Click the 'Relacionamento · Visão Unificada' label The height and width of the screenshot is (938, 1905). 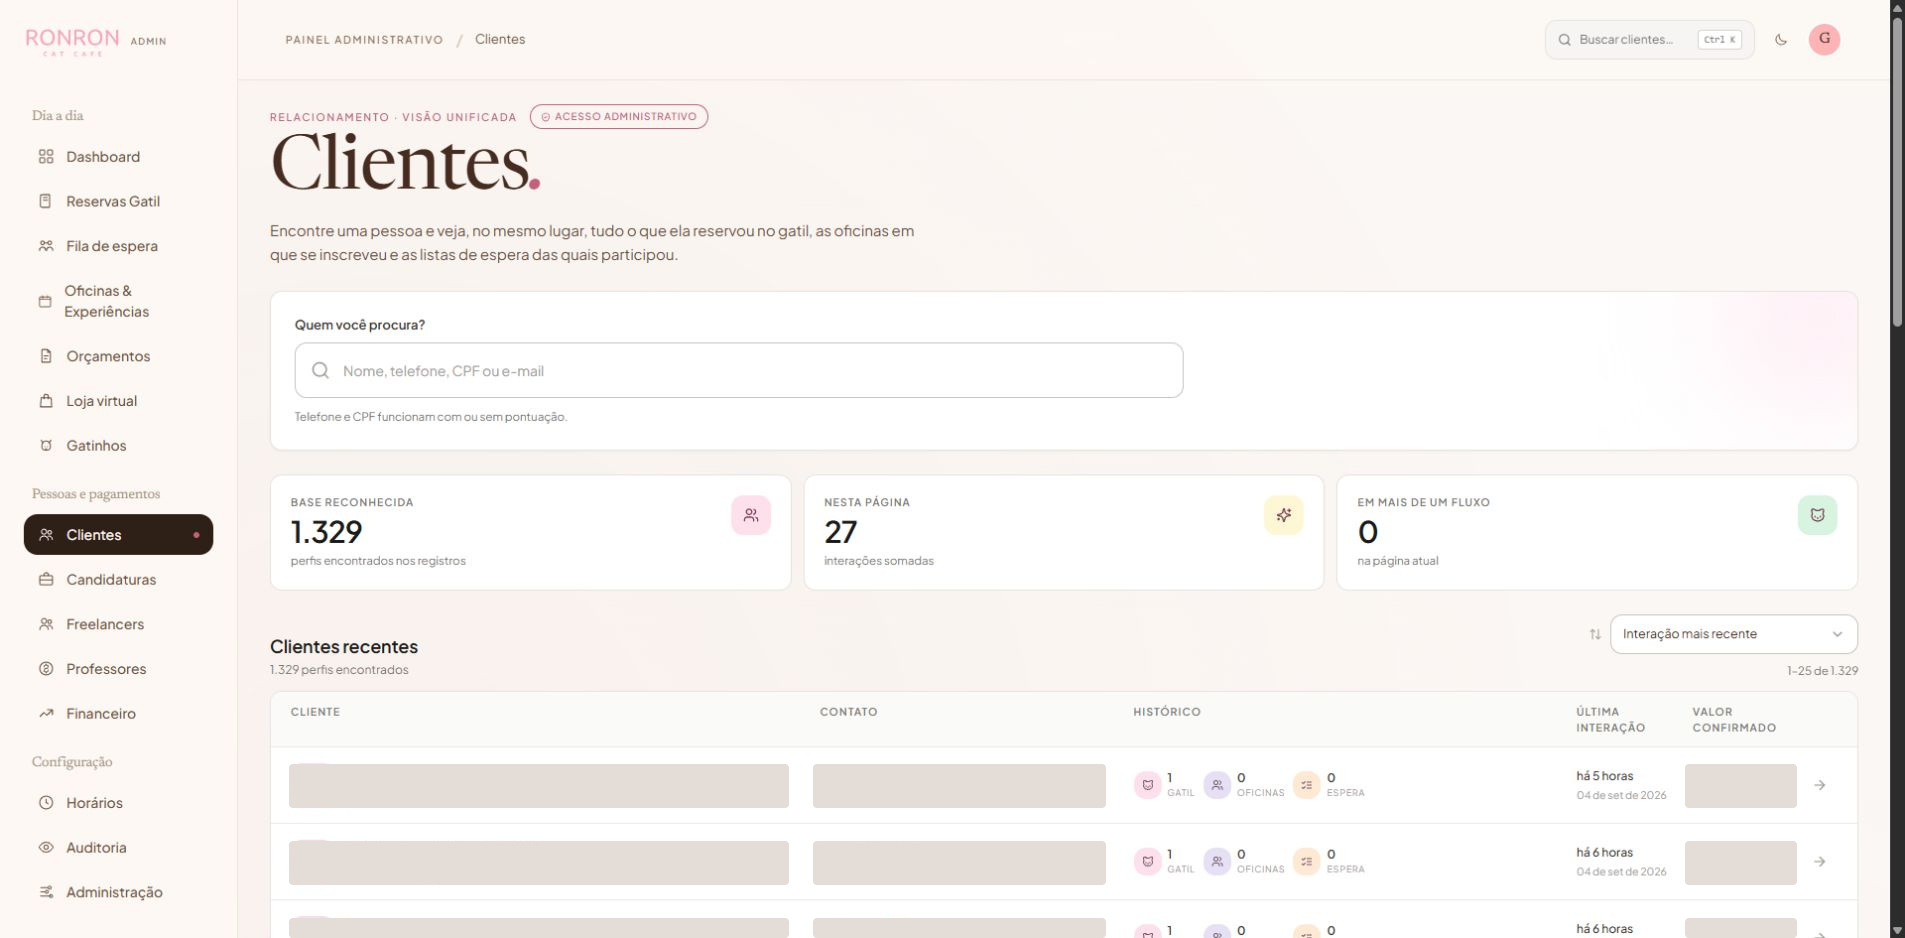point(393,117)
